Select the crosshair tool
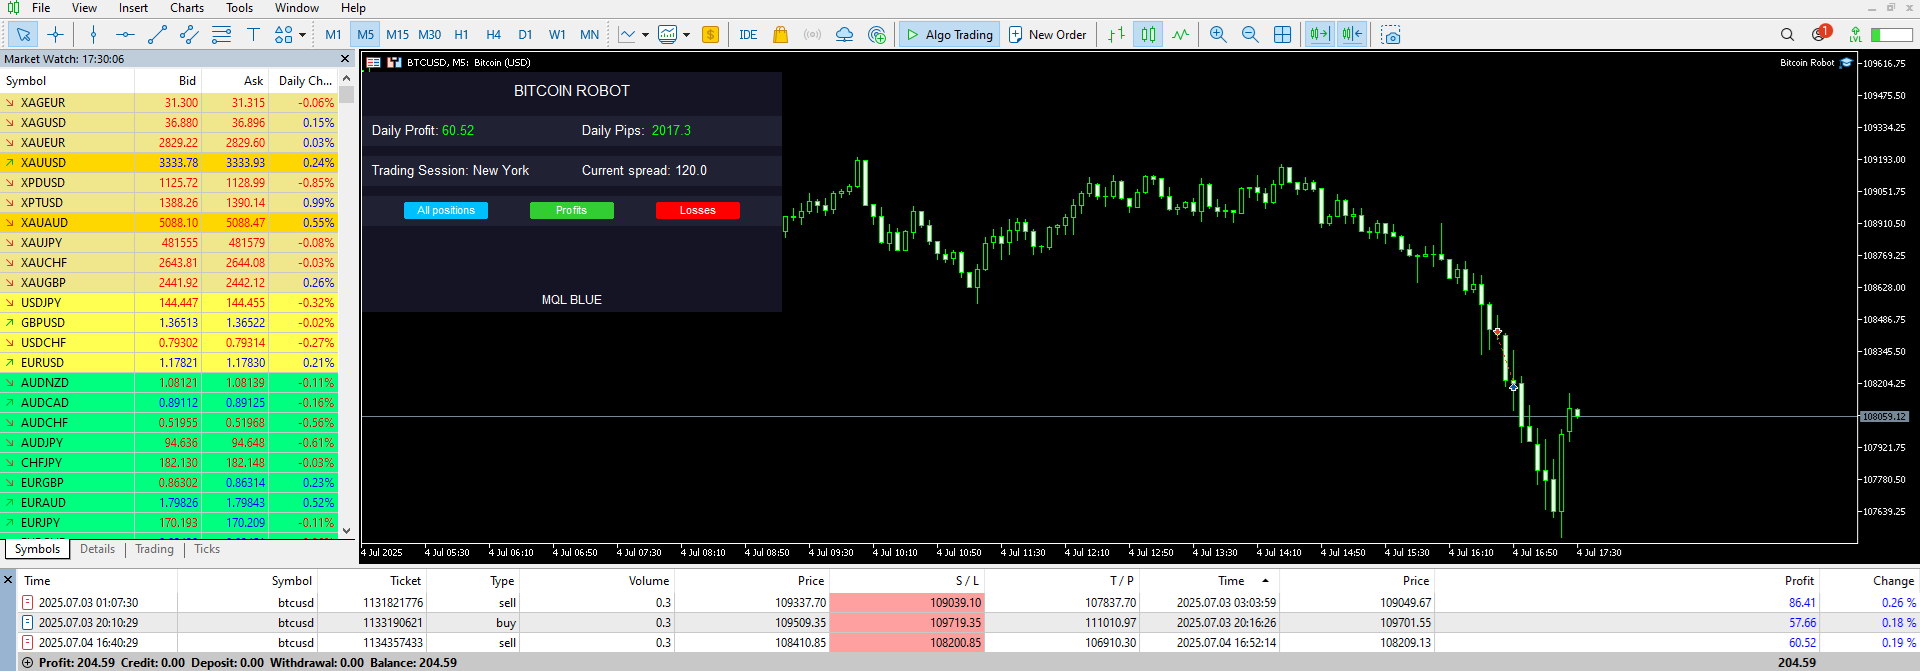This screenshot has height=671, width=1920. click(x=55, y=35)
